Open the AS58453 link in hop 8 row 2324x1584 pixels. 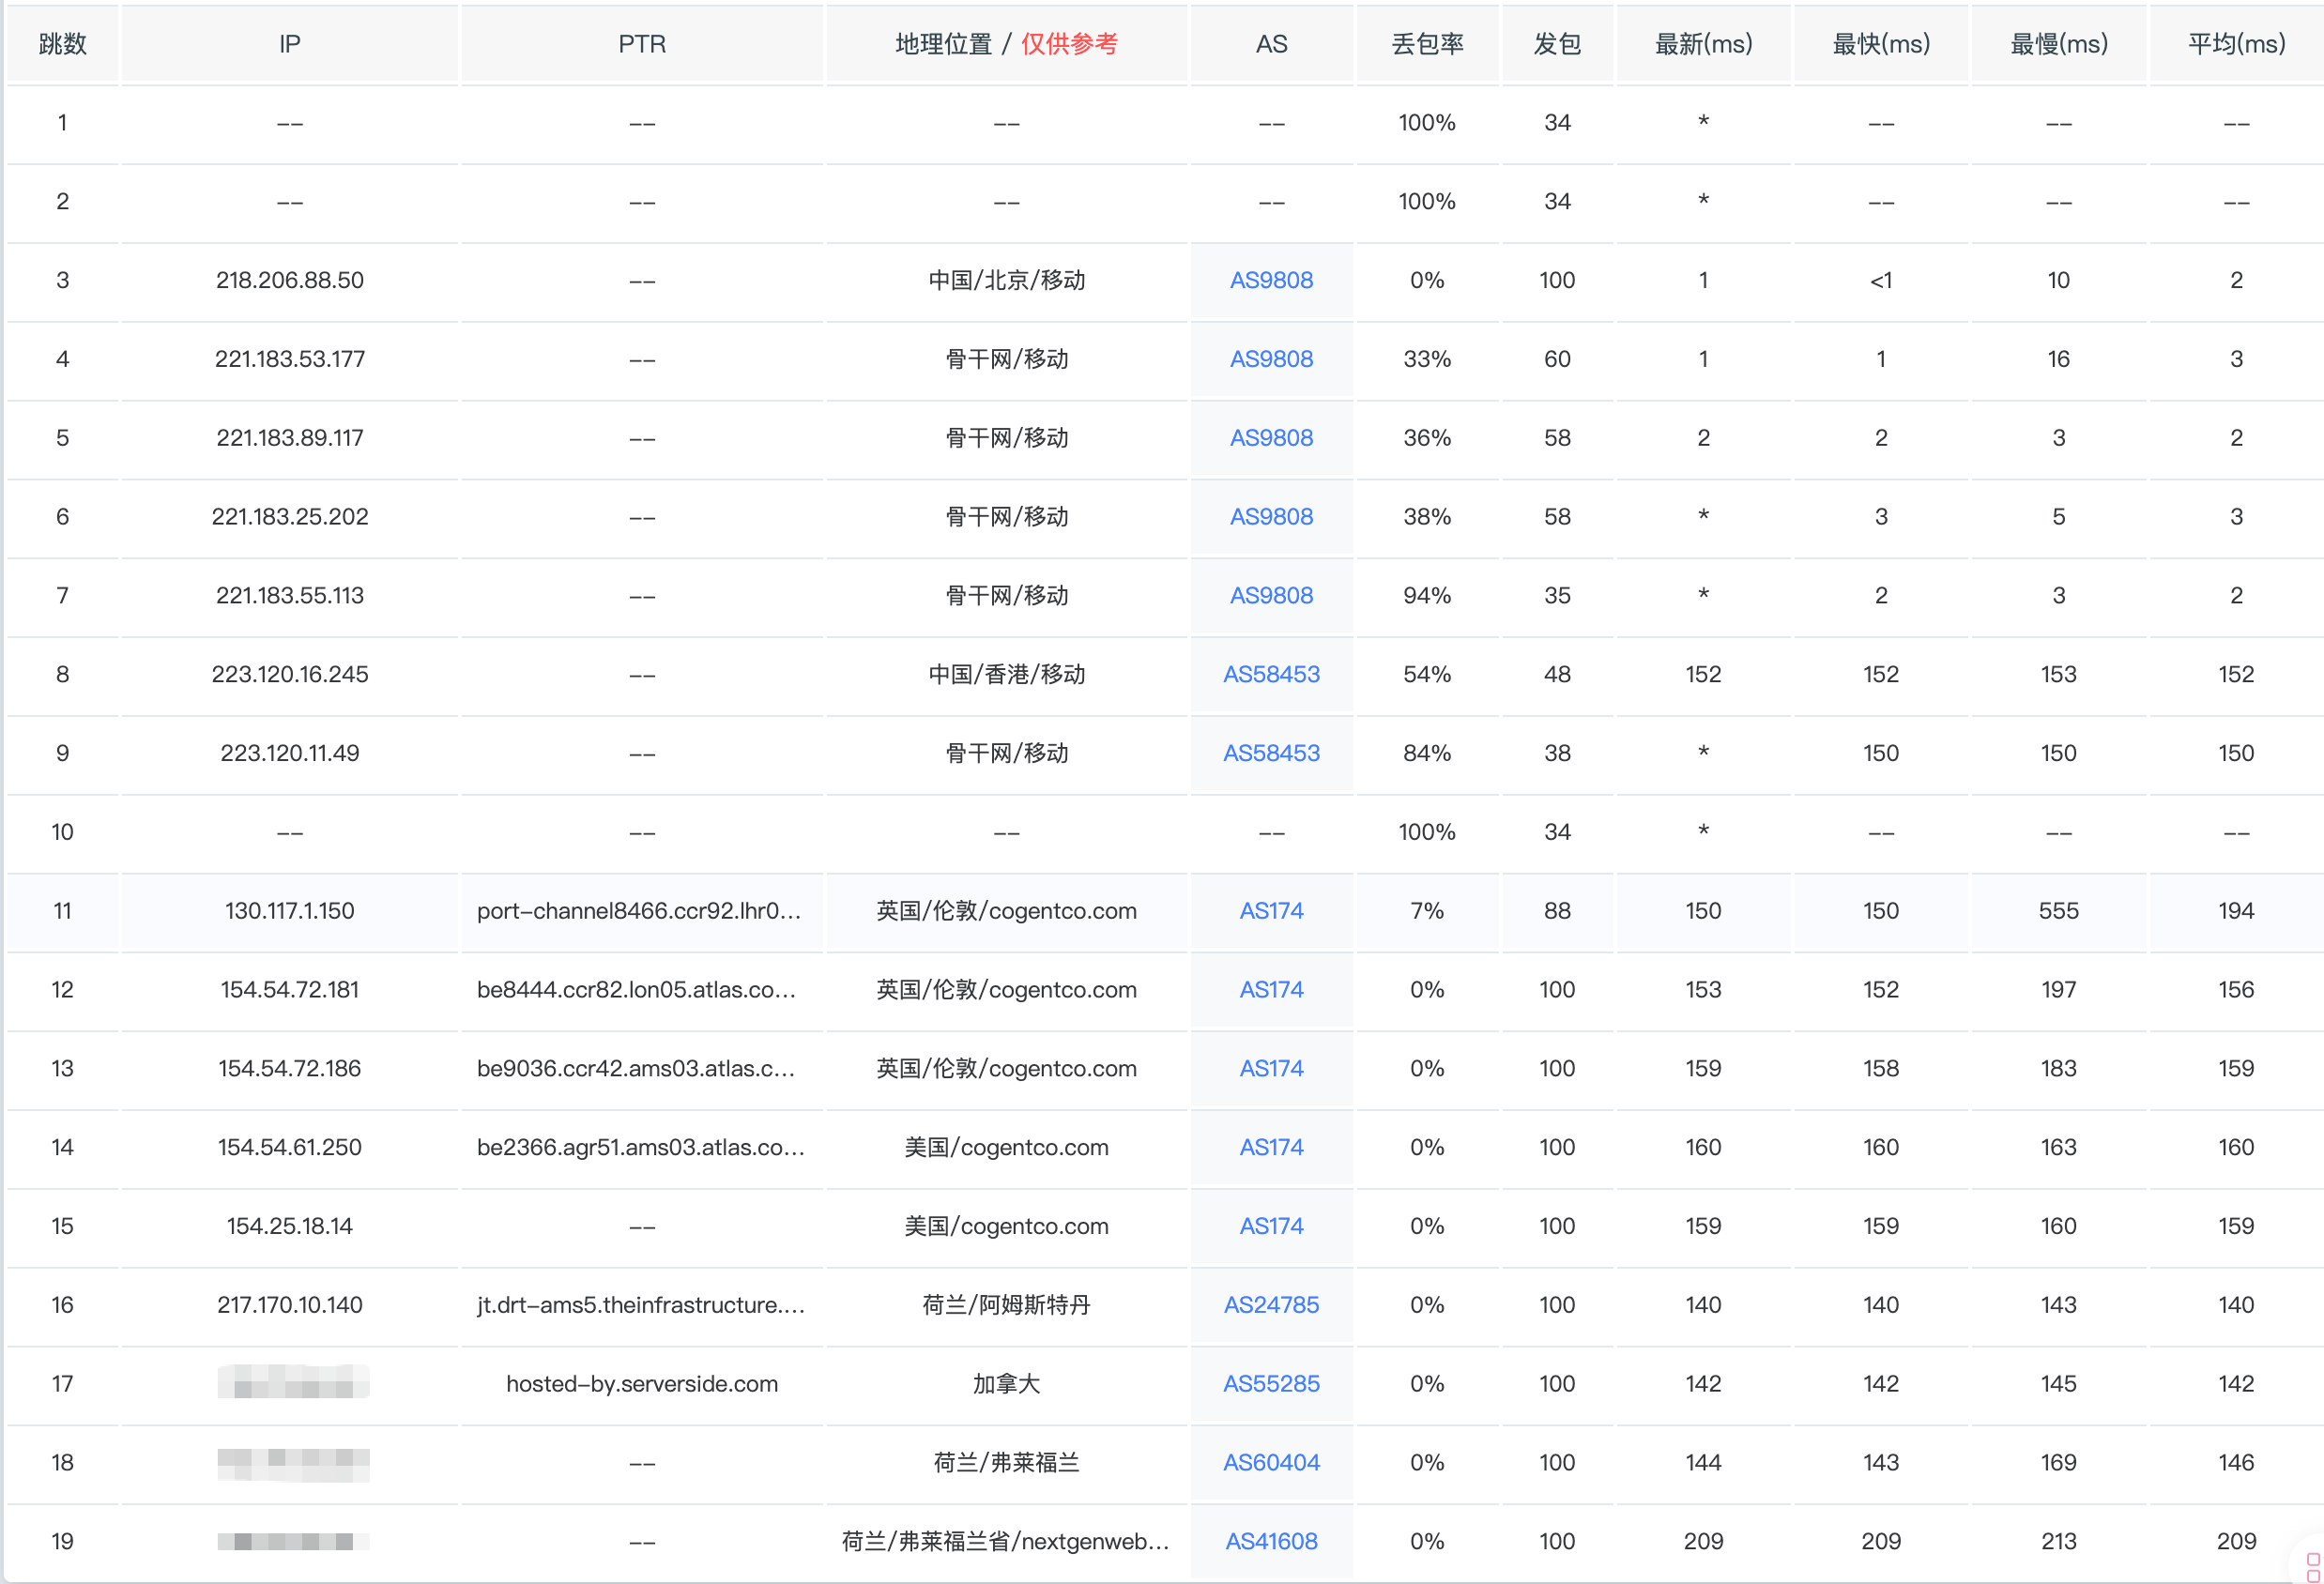point(1271,674)
